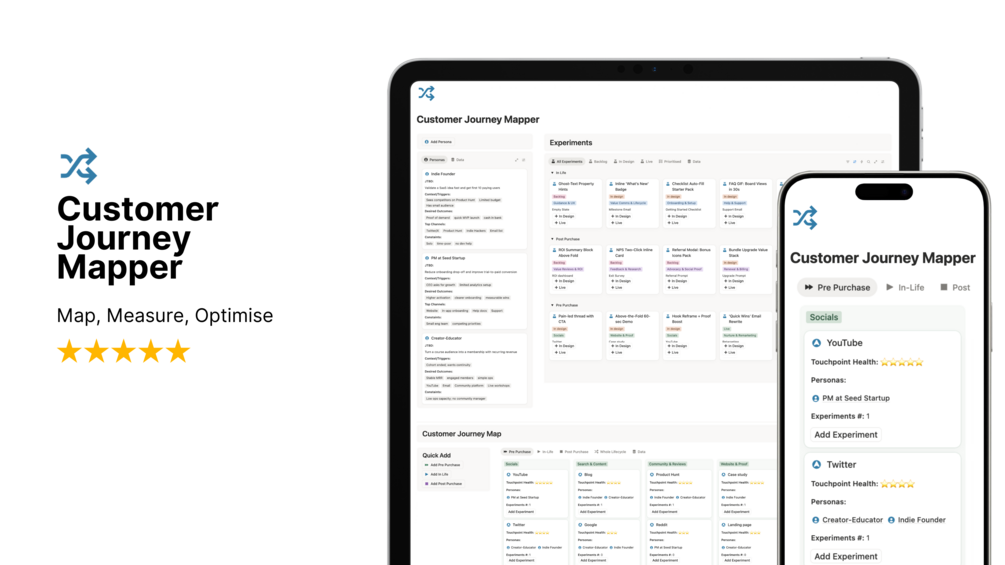1005x565 pixels.
Task: Click Add Pre Purchase under Quick Add
Action: pyautogui.click(x=442, y=465)
